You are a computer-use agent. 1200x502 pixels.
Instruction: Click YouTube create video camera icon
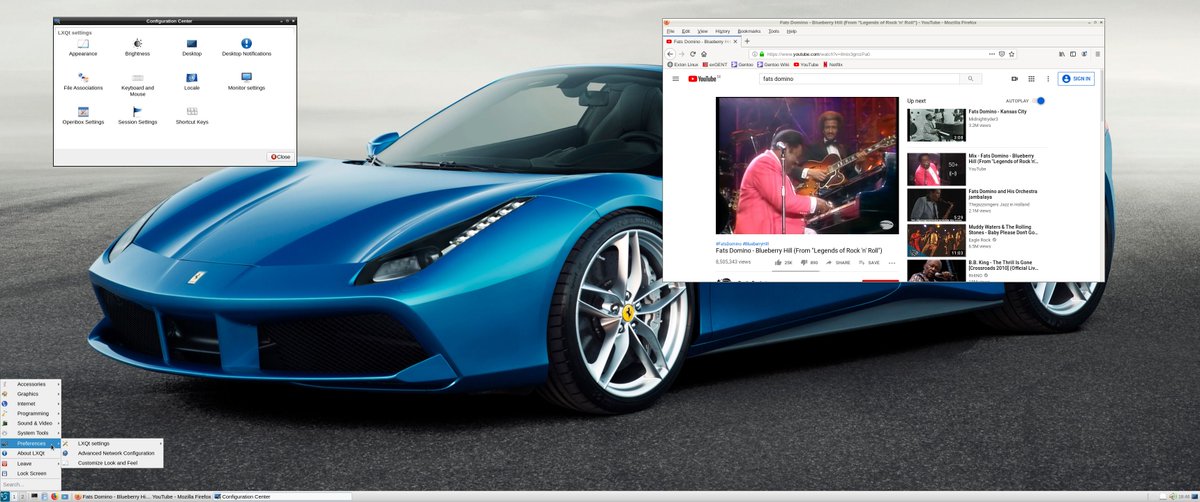1014,78
